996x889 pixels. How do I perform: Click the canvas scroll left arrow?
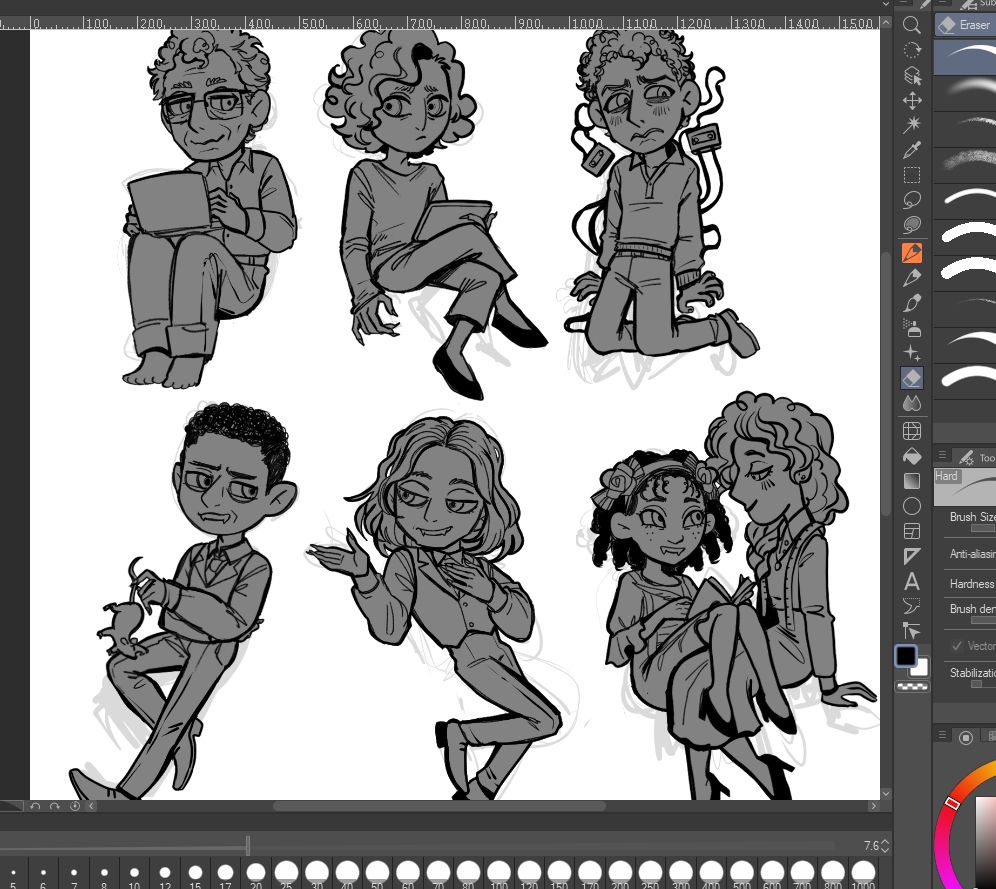[91, 806]
